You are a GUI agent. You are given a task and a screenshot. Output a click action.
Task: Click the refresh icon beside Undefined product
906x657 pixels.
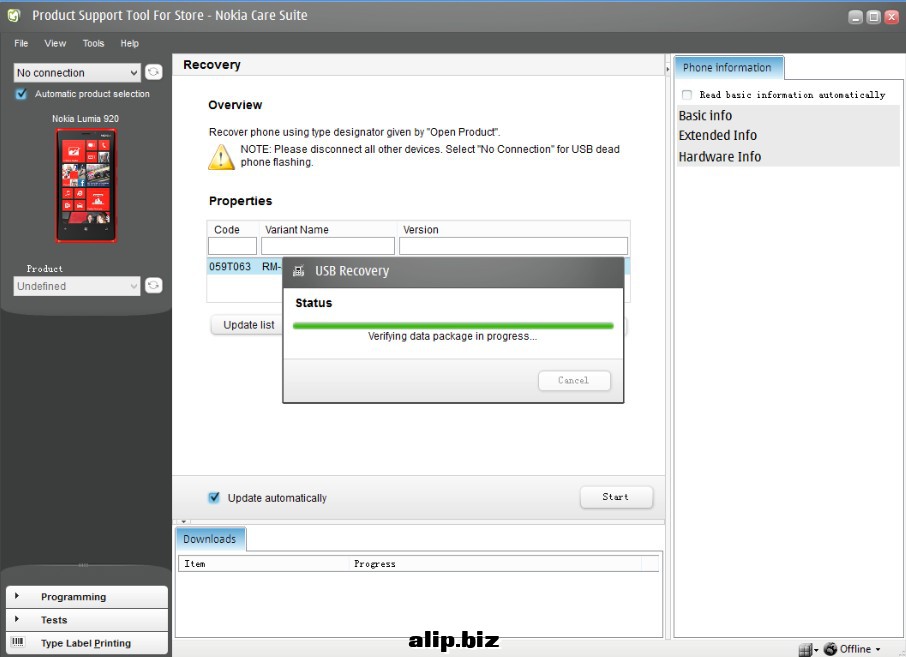tap(154, 285)
